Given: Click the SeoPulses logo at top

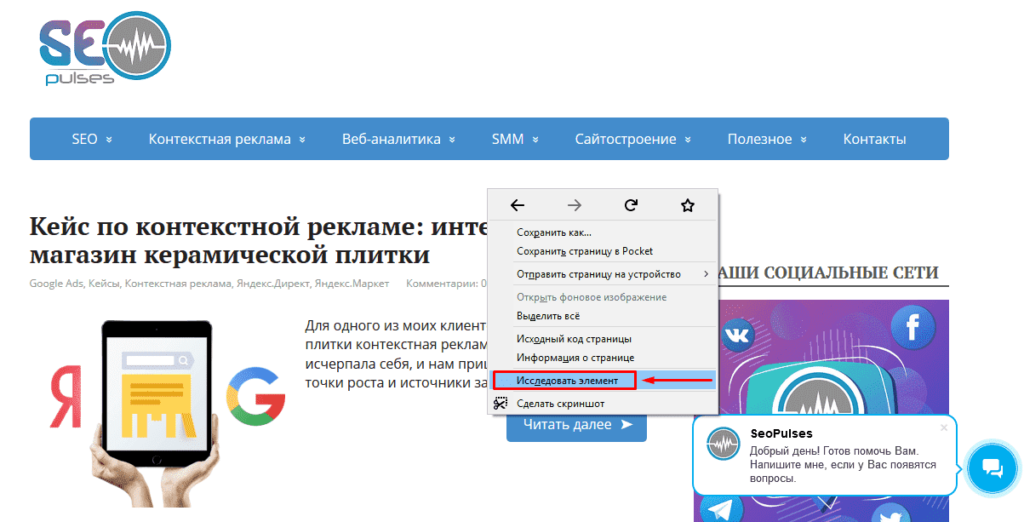Looking at the screenshot, I should (x=105, y=49).
